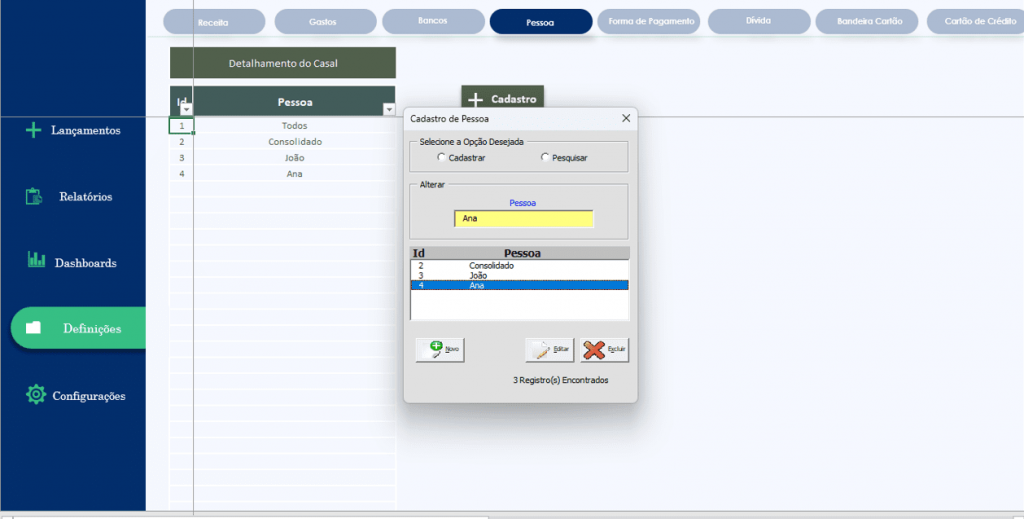Click the Cadastro button text
The image size is (1024, 519).
(x=513, y=99)
